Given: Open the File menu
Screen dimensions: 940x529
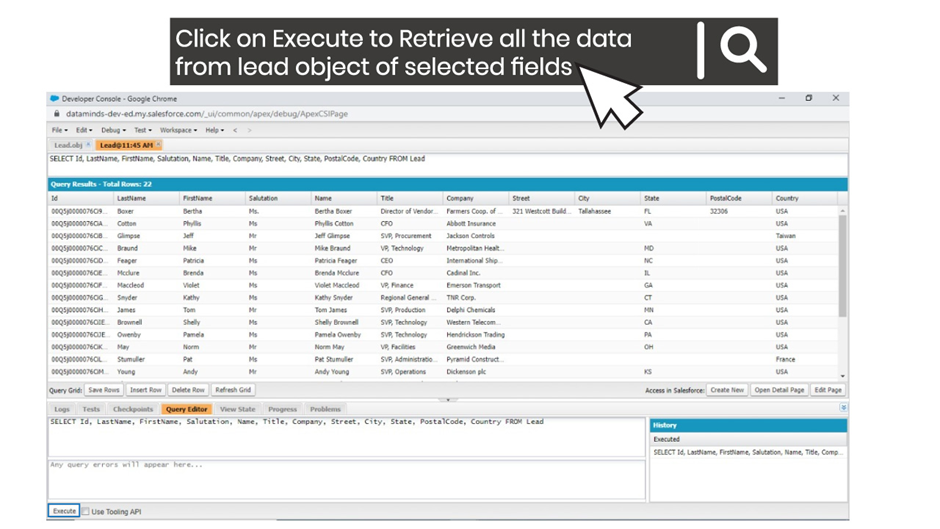Looking at the screenshot, I should coord(59,130).
